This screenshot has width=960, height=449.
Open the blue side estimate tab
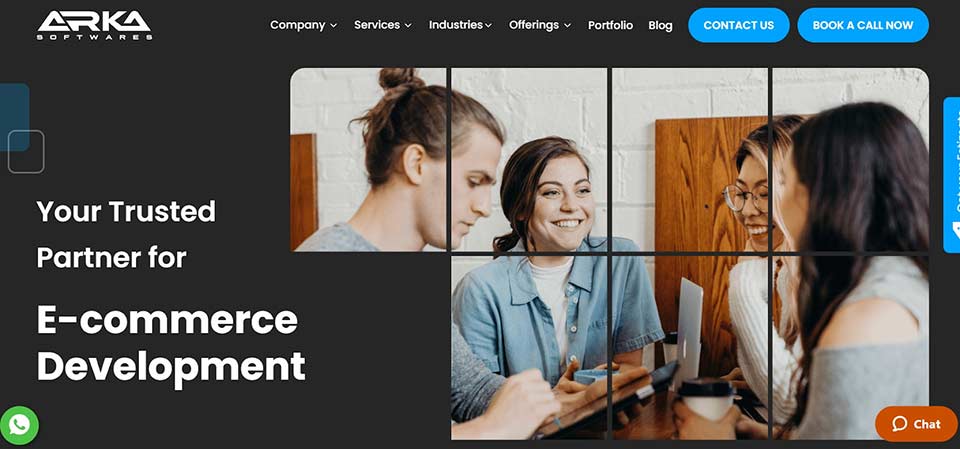(x=951, y=175)
